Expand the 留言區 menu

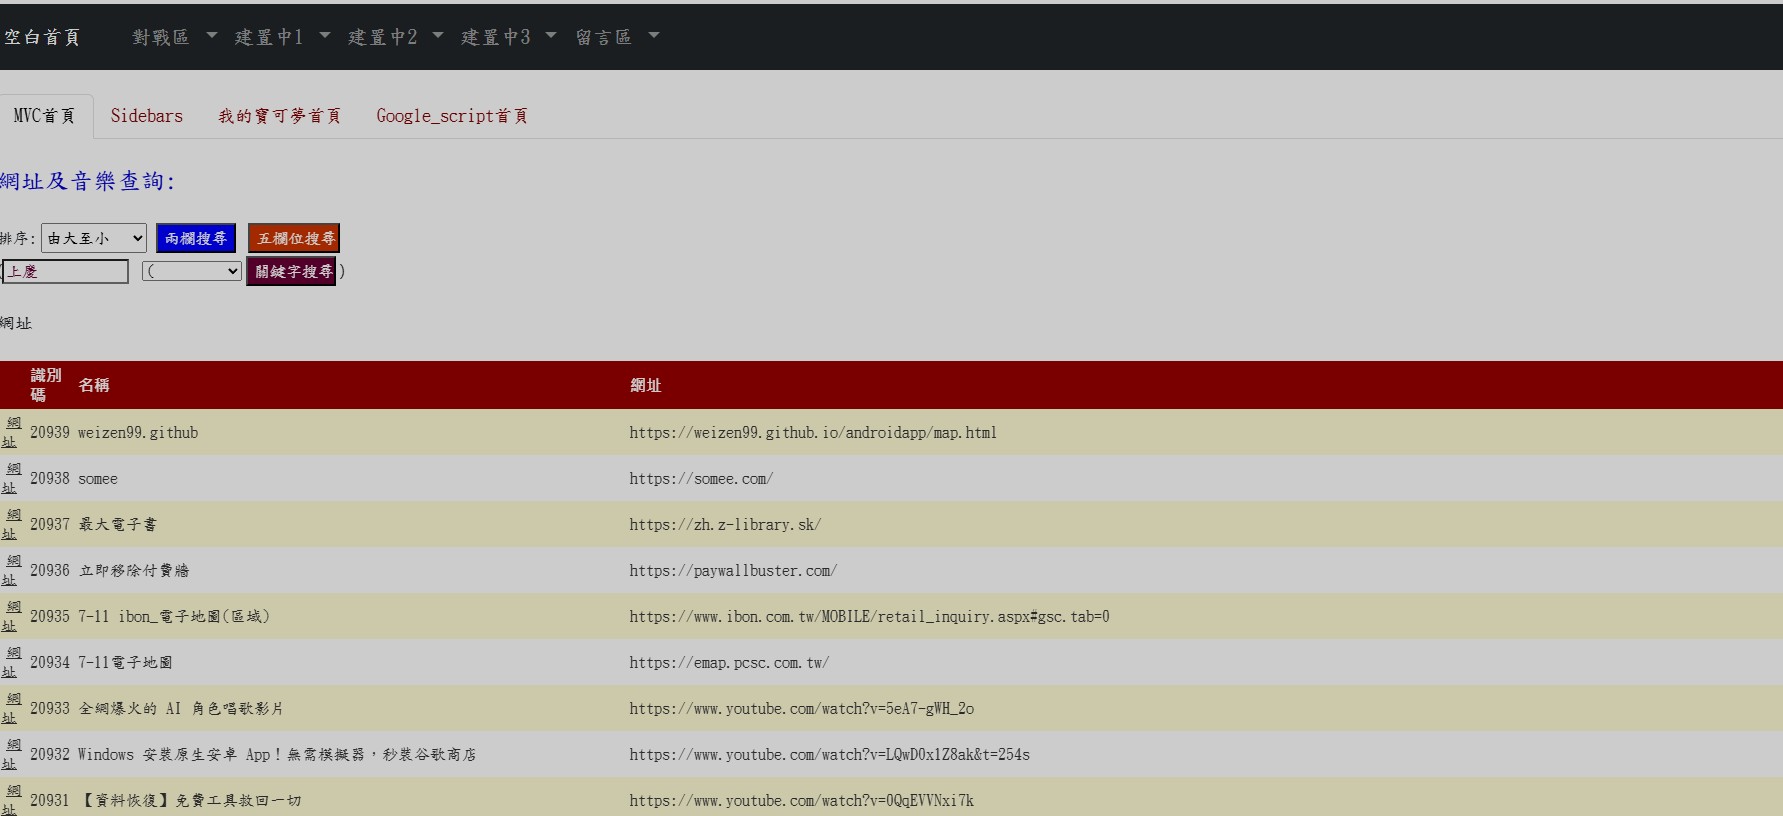tap(616, 37)
